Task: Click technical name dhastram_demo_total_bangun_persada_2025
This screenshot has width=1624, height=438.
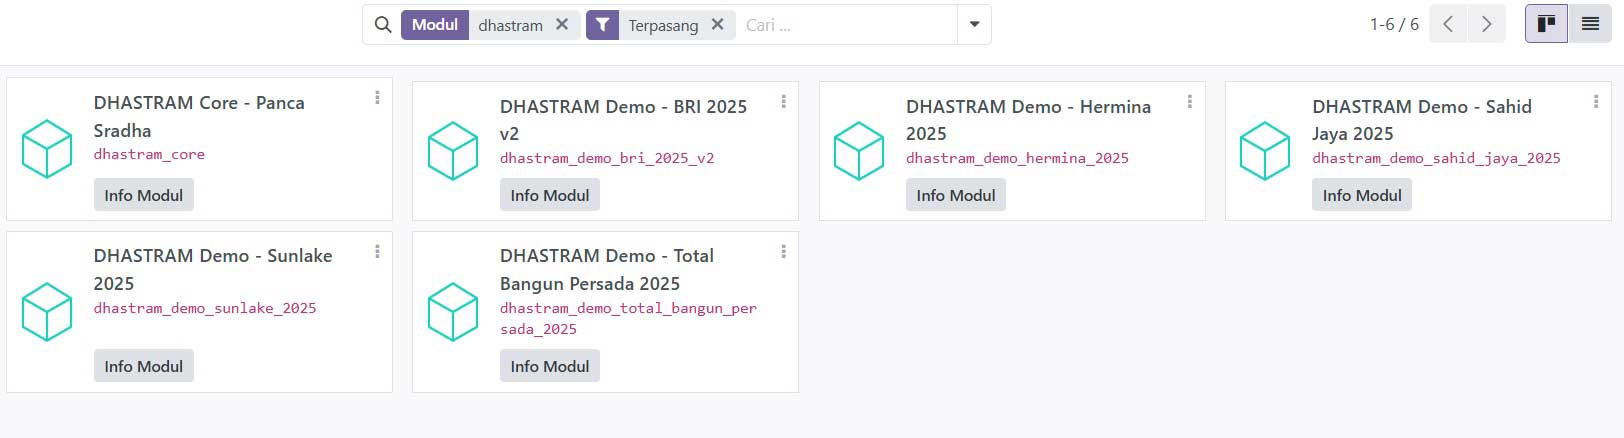Action: 628,319
